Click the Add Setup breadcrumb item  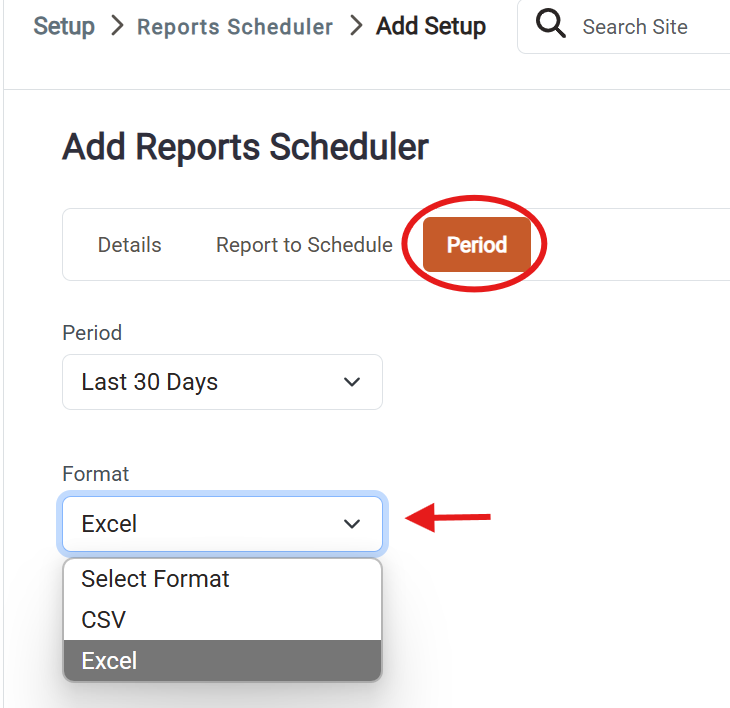coord(431,26)
